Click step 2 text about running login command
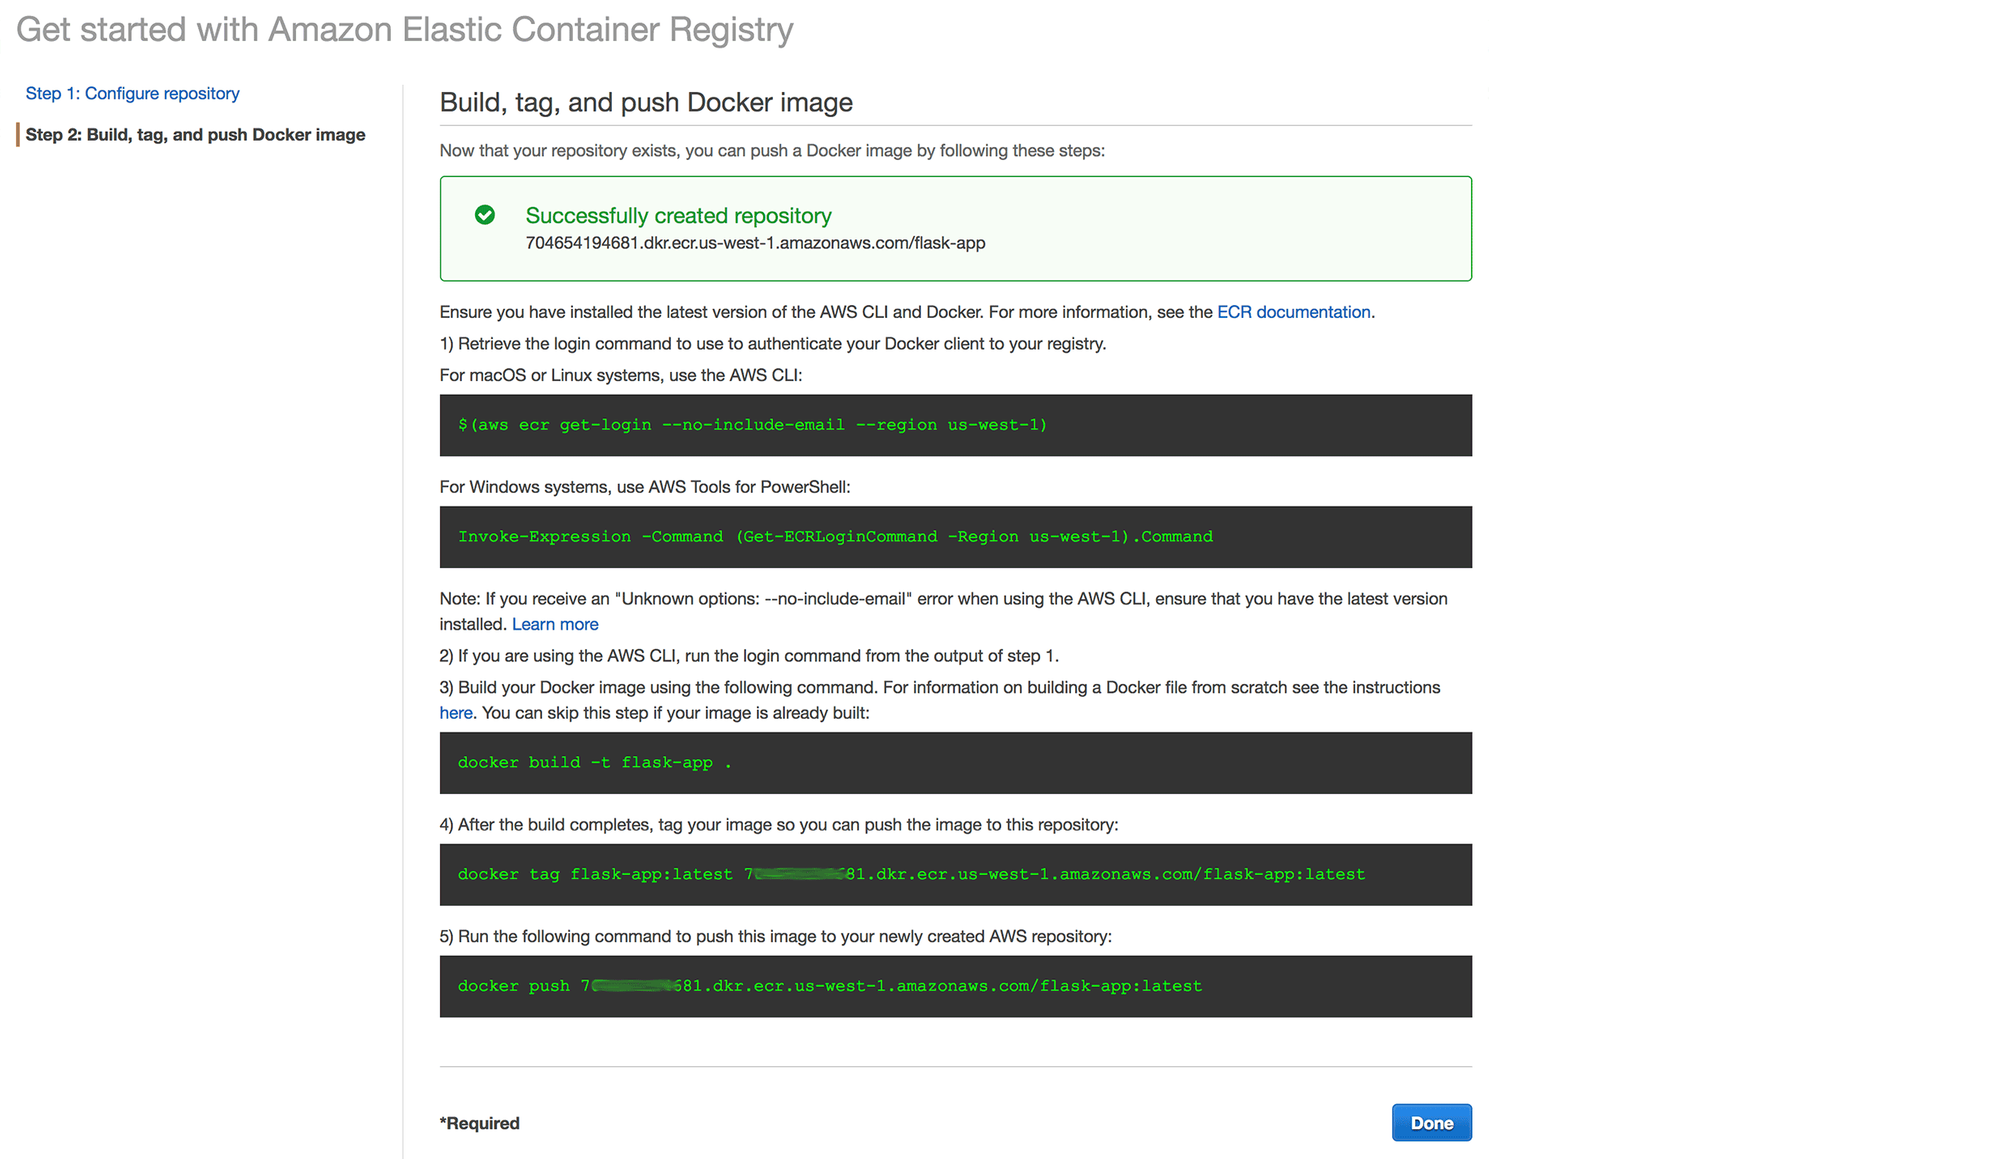Screen dimensions: 2000x1159 749,656
